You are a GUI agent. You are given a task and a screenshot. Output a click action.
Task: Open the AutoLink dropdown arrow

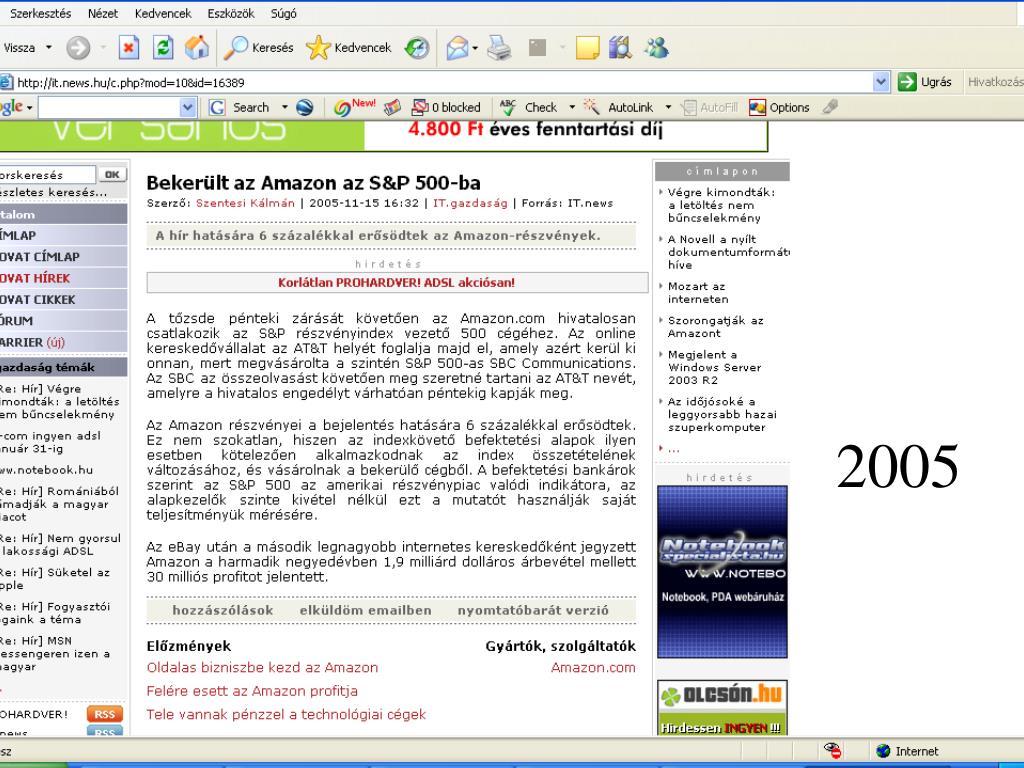point(667,107)
